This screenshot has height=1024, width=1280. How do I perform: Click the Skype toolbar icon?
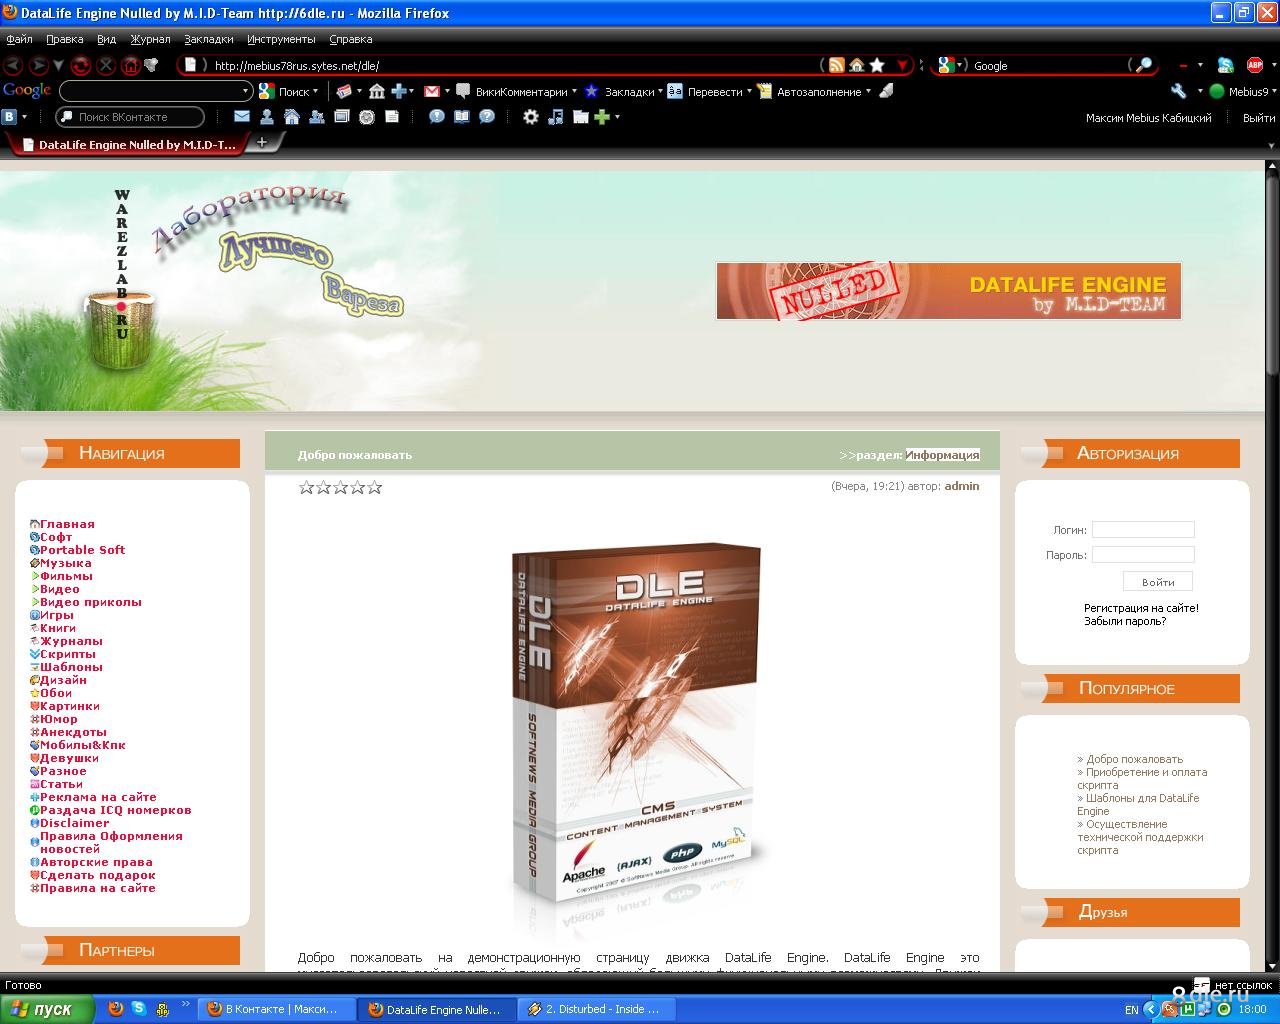pos(1225,65)
